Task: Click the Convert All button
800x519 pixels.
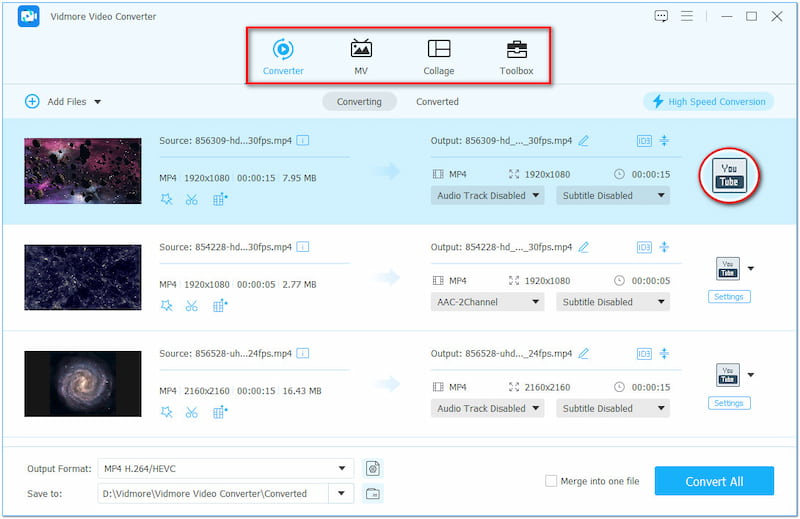Action: click(x=714, y=481)
